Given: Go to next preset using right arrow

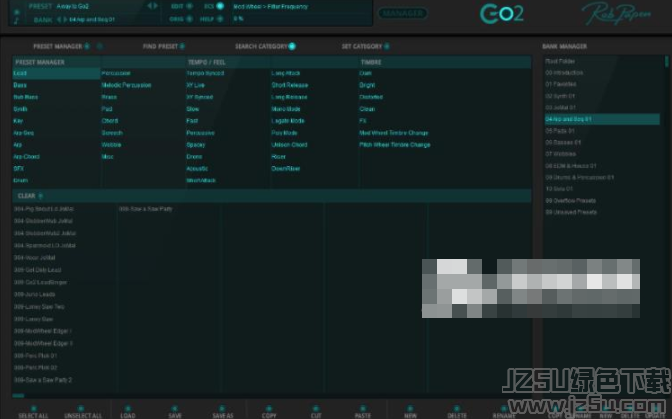Looking at the screenshot, I should [x=155, y=6].
